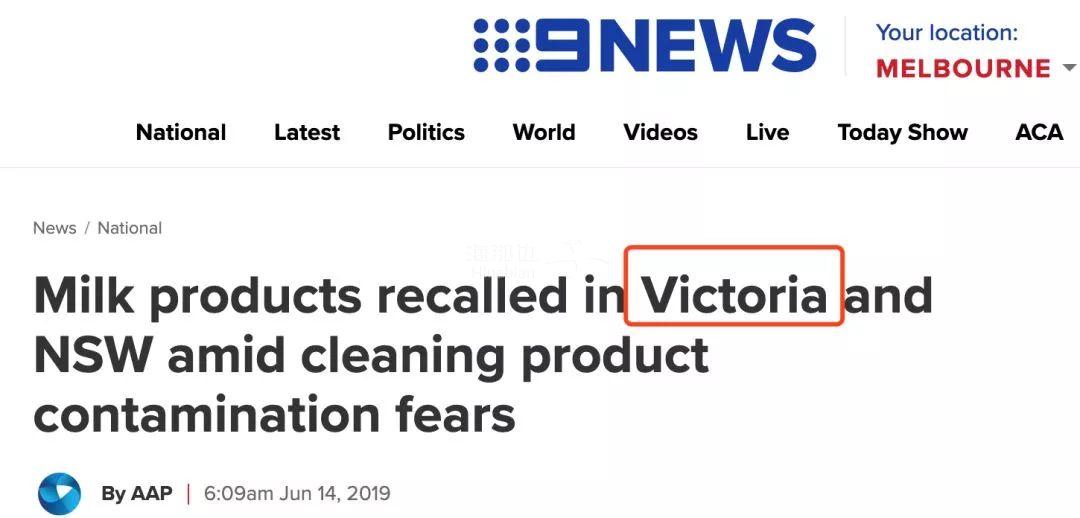Click the highlighted word Victoria
This screenshot has width=1080, height=518.
click(734, 295)
